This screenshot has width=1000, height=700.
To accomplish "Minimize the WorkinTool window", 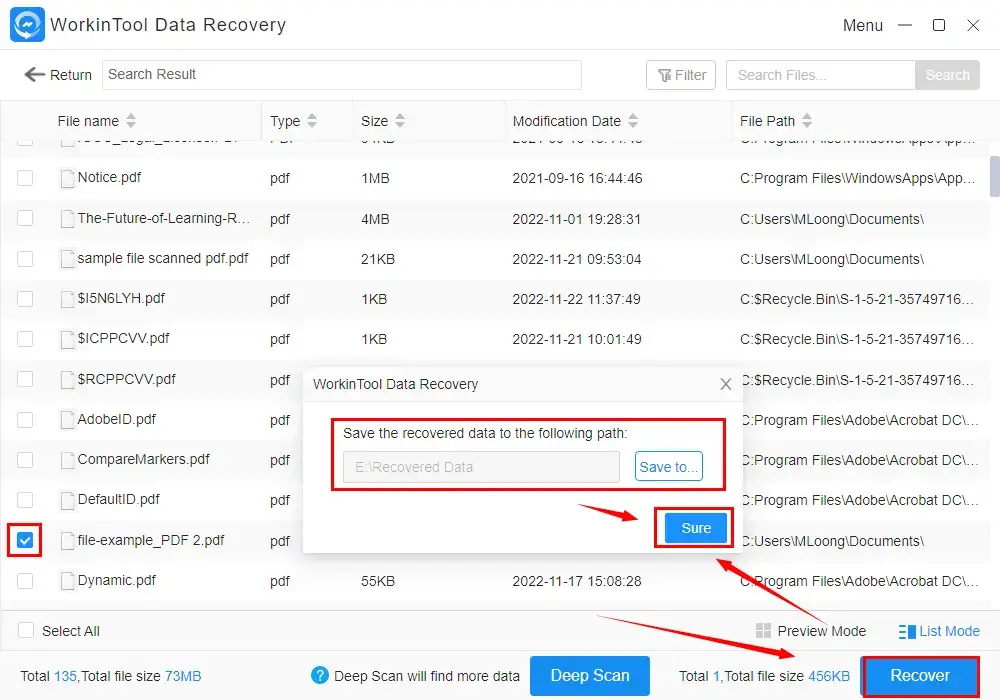I will coord(904,26).
